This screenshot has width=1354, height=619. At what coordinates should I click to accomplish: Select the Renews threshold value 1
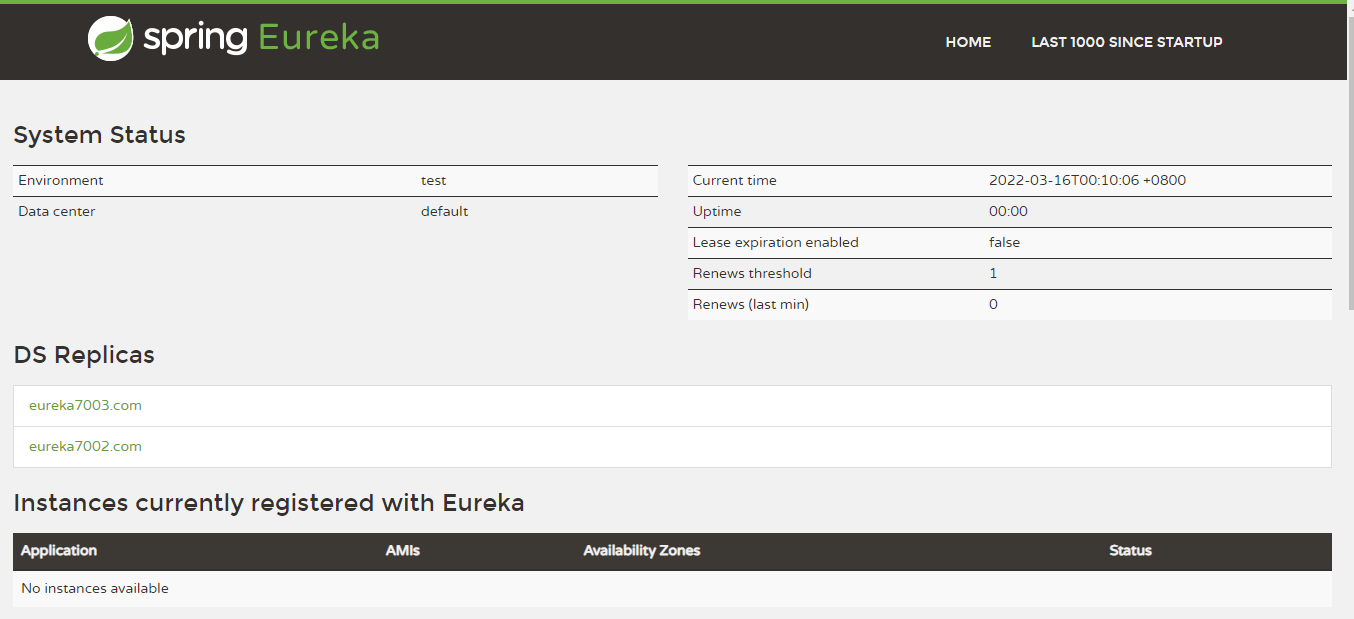coord(993,274)
